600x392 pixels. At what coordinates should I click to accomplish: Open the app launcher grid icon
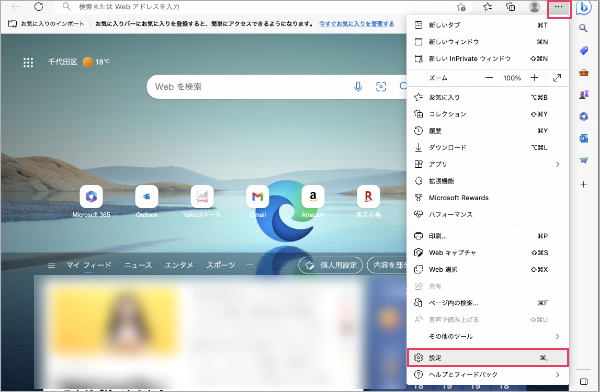pyautogui.click(x=28, y=62)
